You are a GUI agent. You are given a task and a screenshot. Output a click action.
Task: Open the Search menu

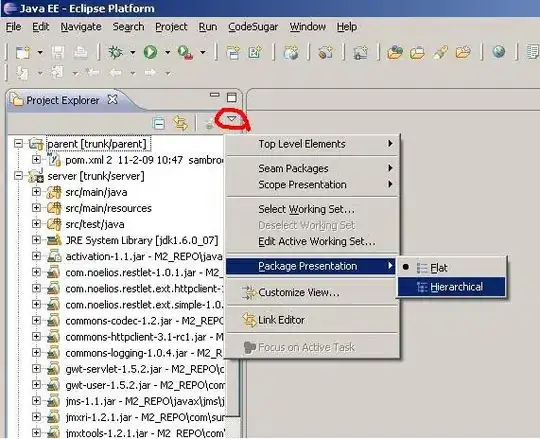click(128, 27)
